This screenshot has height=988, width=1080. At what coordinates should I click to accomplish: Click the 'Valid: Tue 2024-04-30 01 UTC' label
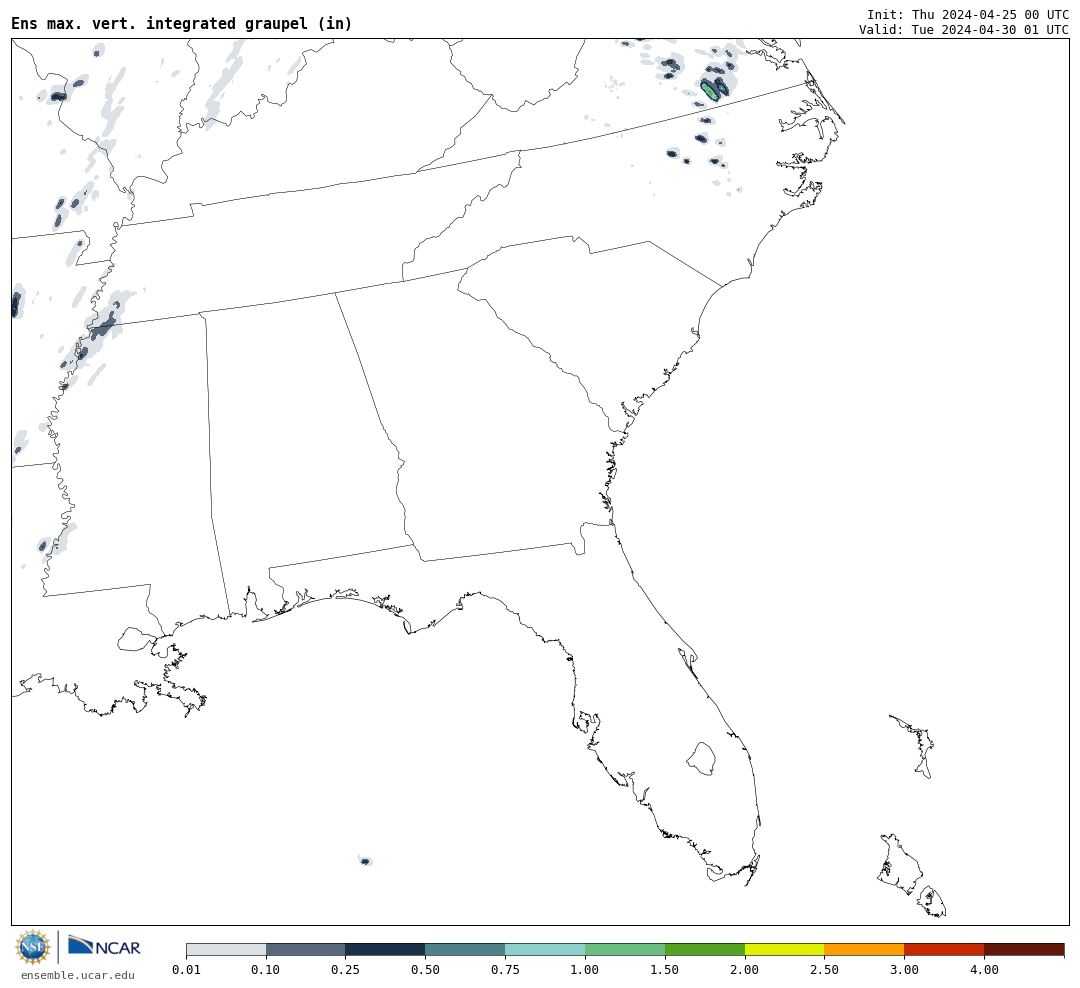point(964,30)
